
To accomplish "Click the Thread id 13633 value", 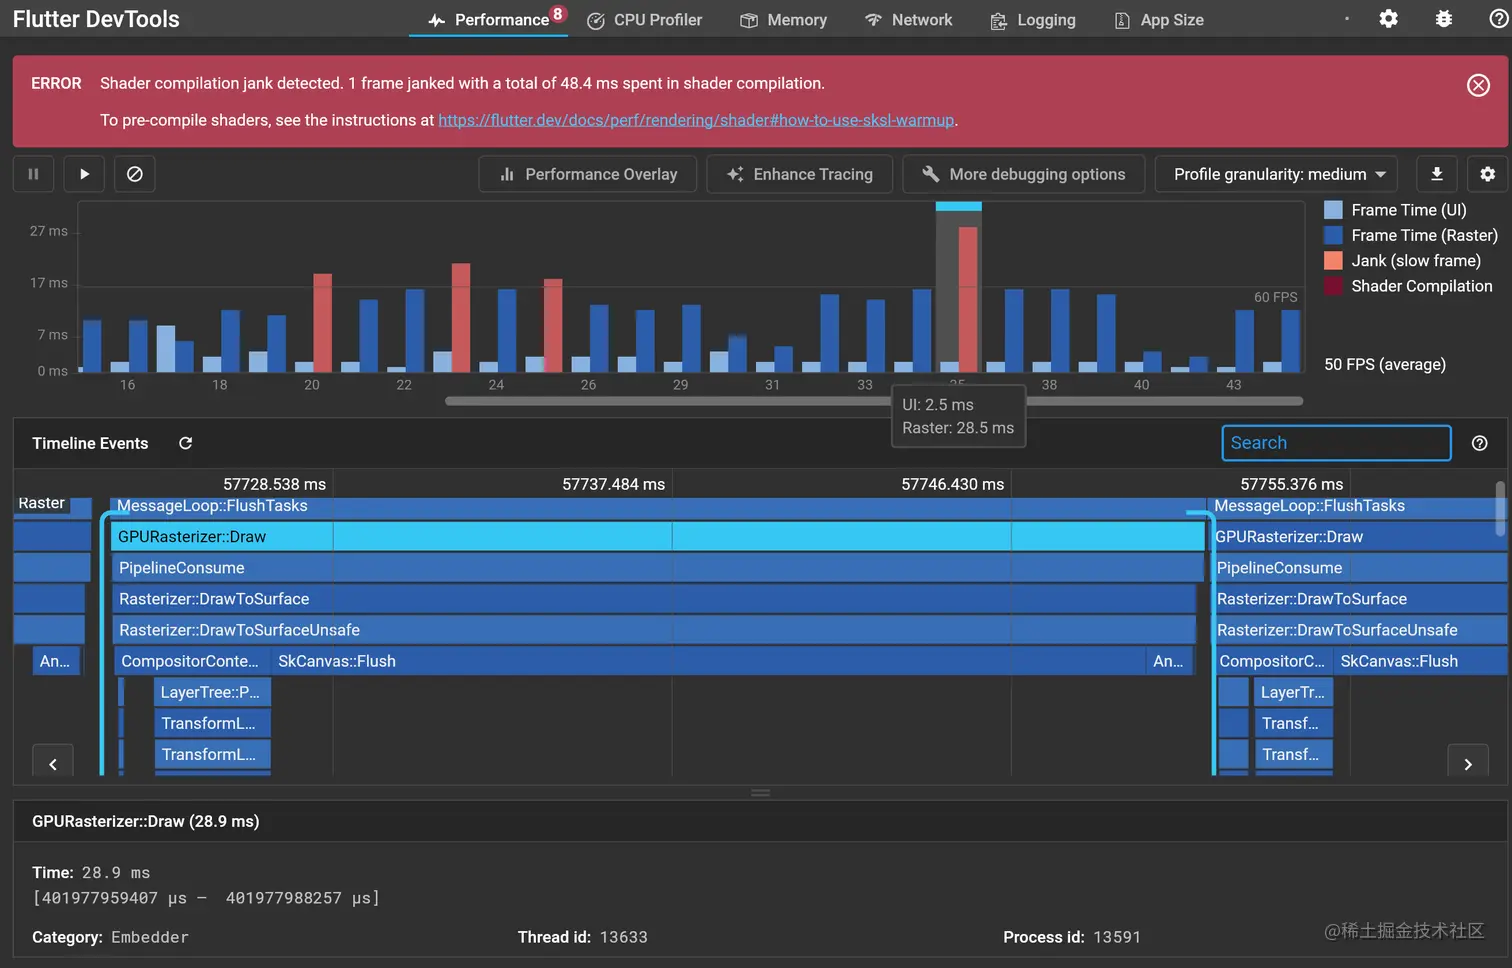I will coord(624,937).
